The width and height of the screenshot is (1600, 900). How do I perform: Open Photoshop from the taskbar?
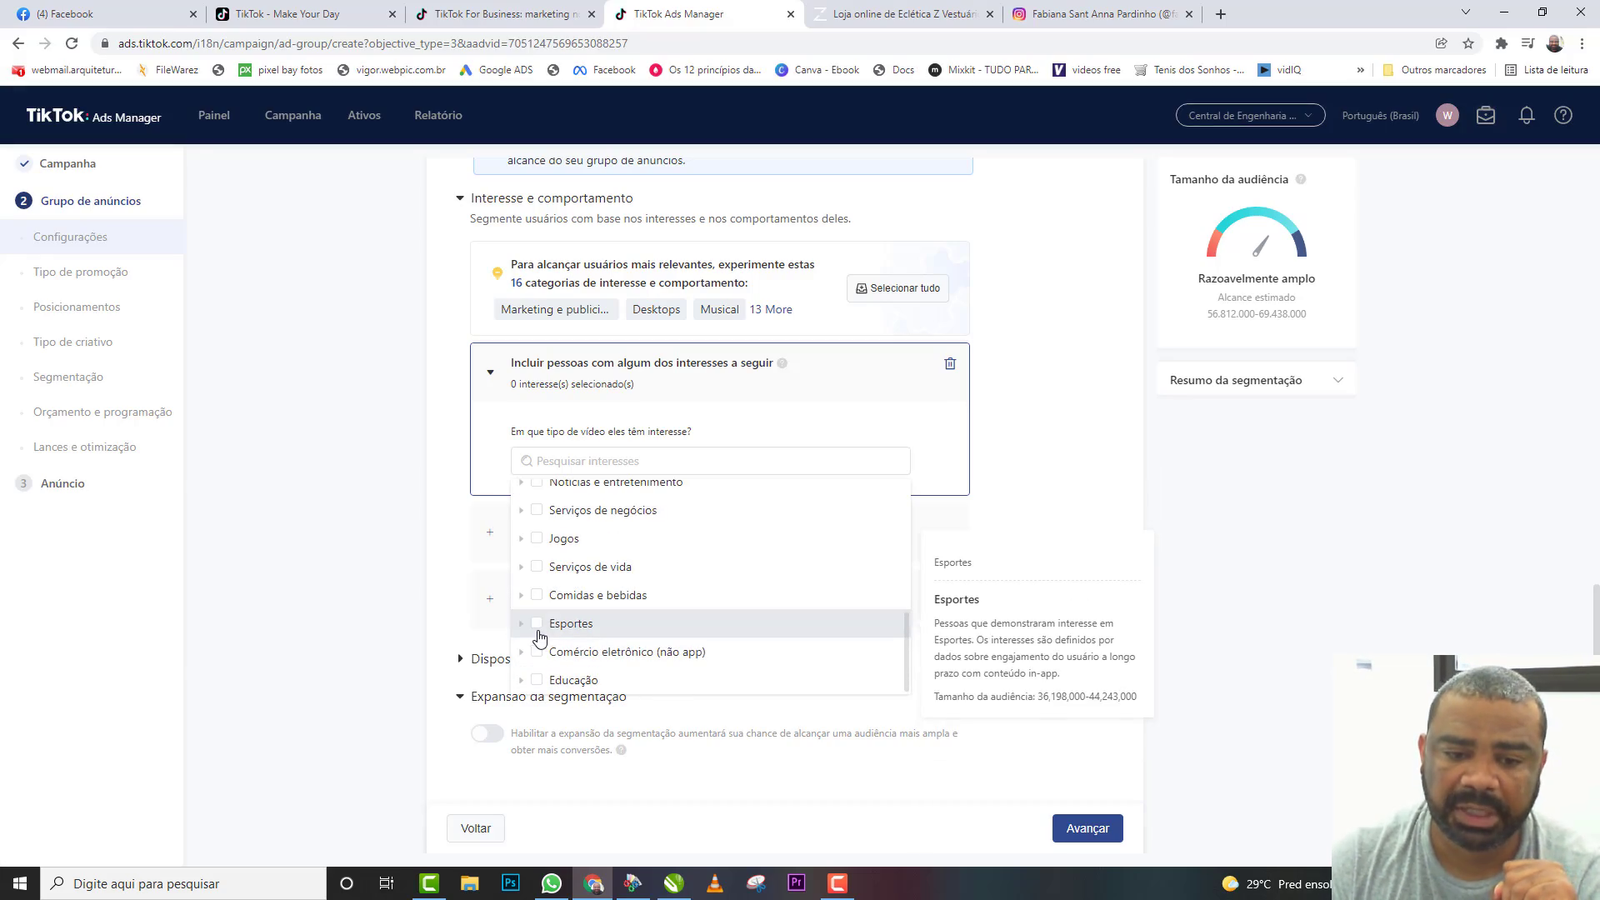(x=510, y=883)
